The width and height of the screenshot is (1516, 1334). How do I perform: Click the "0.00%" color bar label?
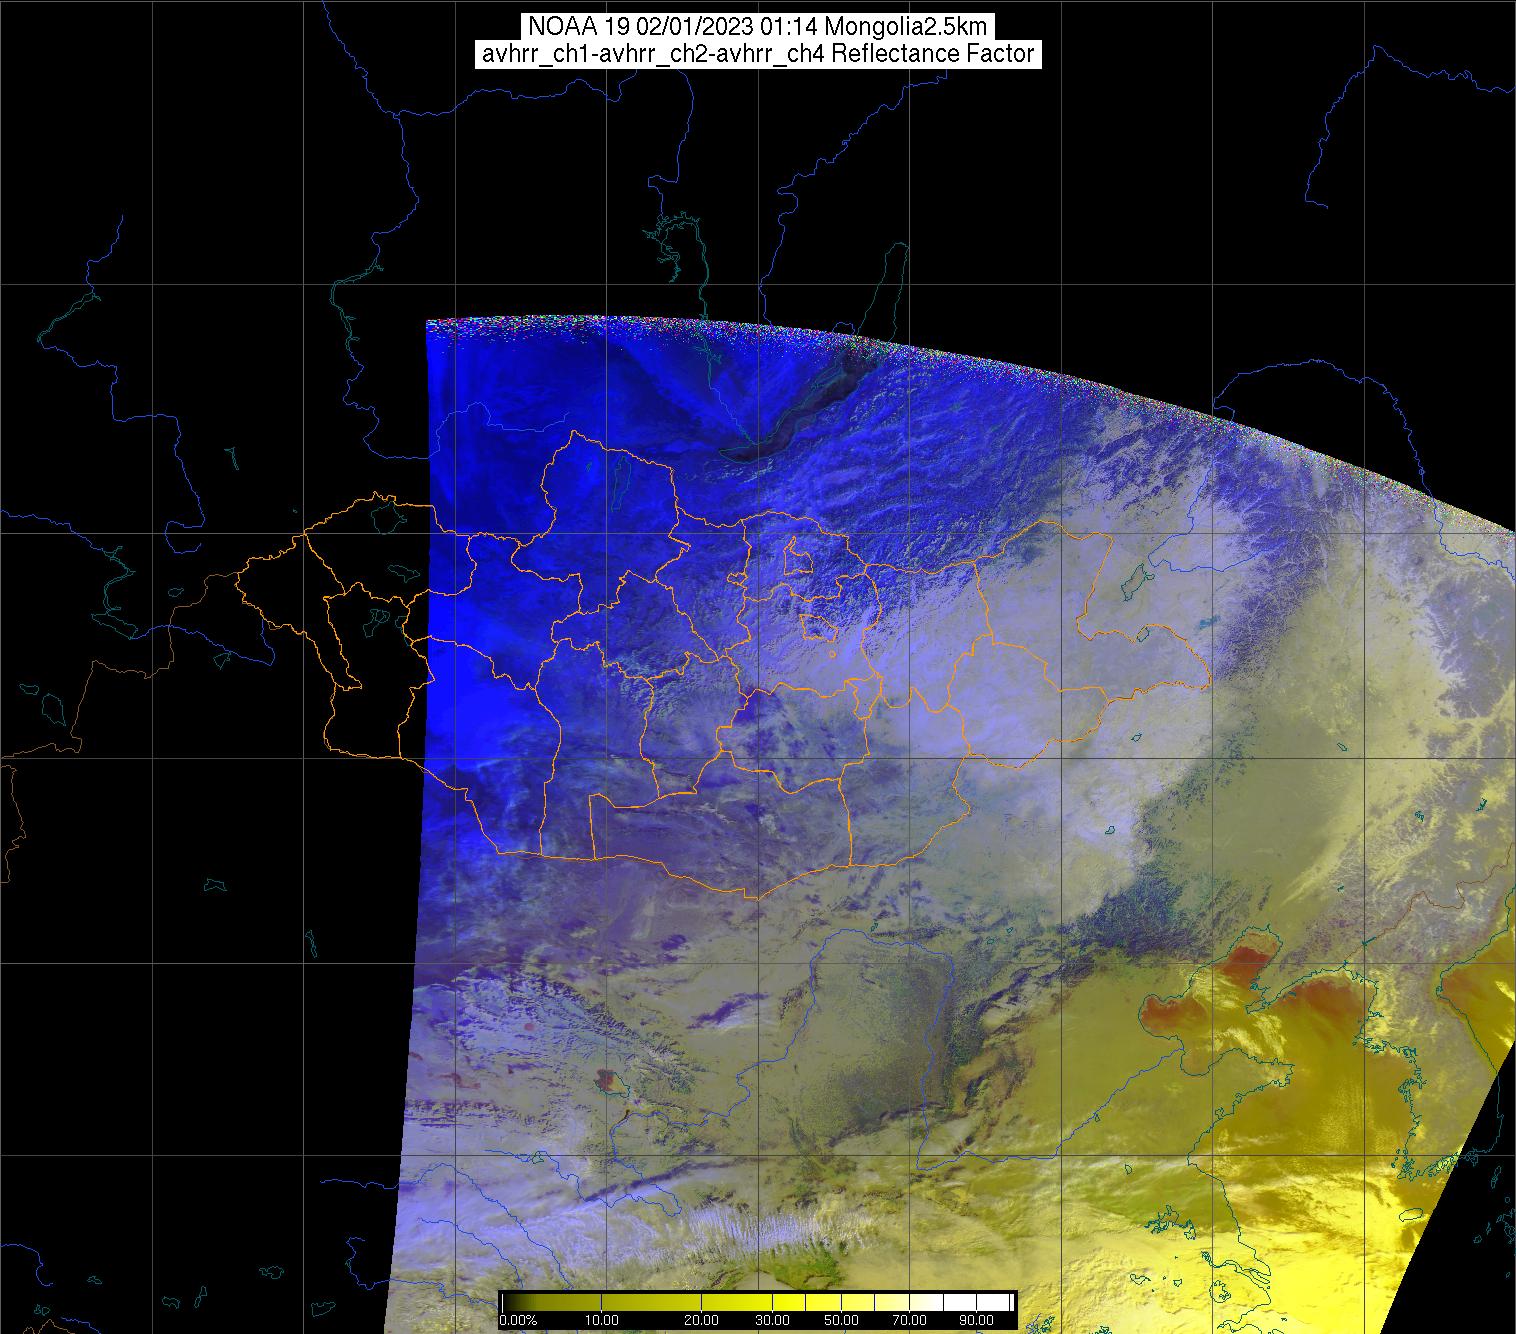tap(518, 1321)
